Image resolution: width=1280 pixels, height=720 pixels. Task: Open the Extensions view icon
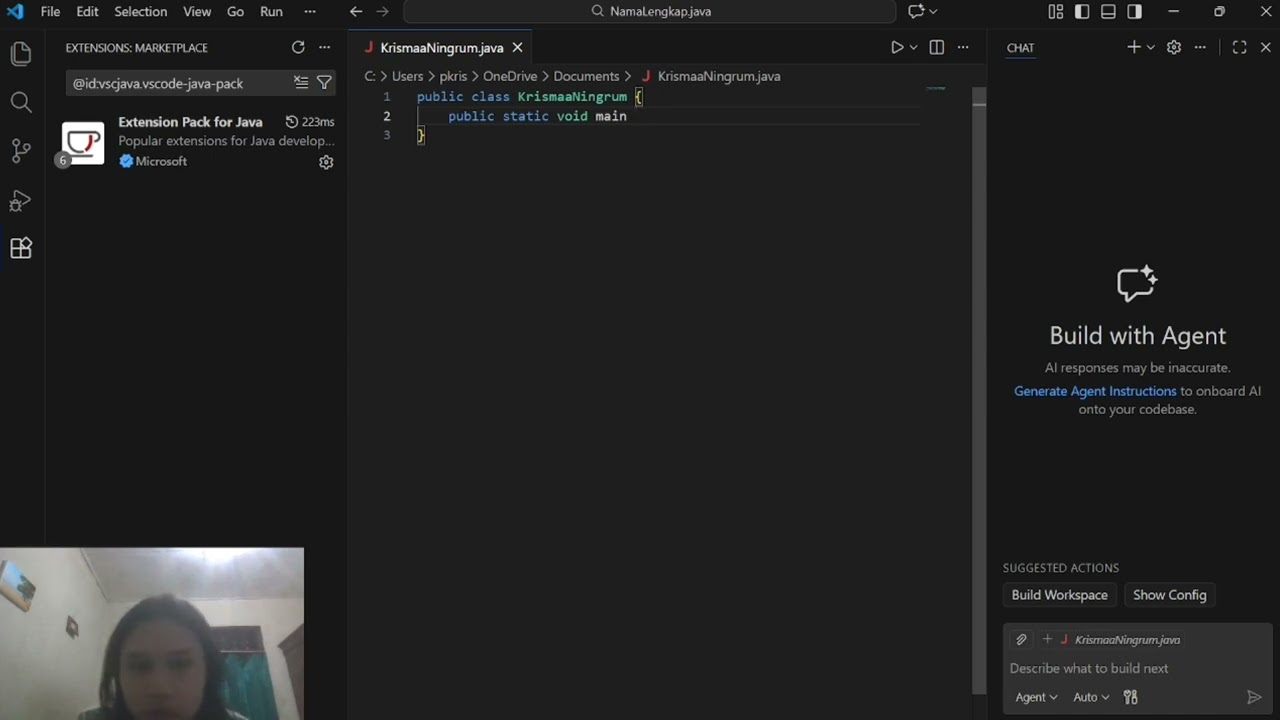tap(21, 248)
